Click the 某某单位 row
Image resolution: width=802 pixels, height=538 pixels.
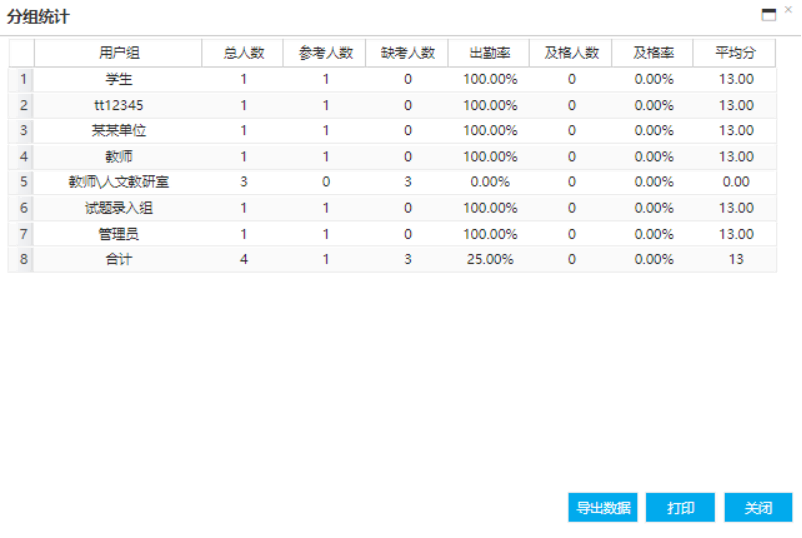pos(118,131)
